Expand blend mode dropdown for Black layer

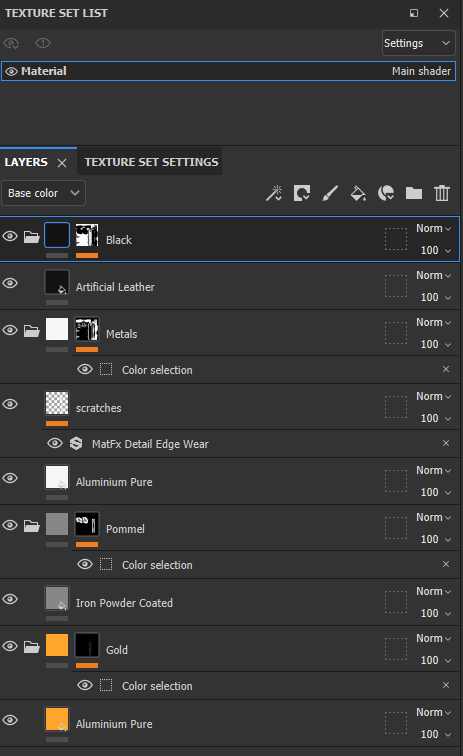point(434,229)
